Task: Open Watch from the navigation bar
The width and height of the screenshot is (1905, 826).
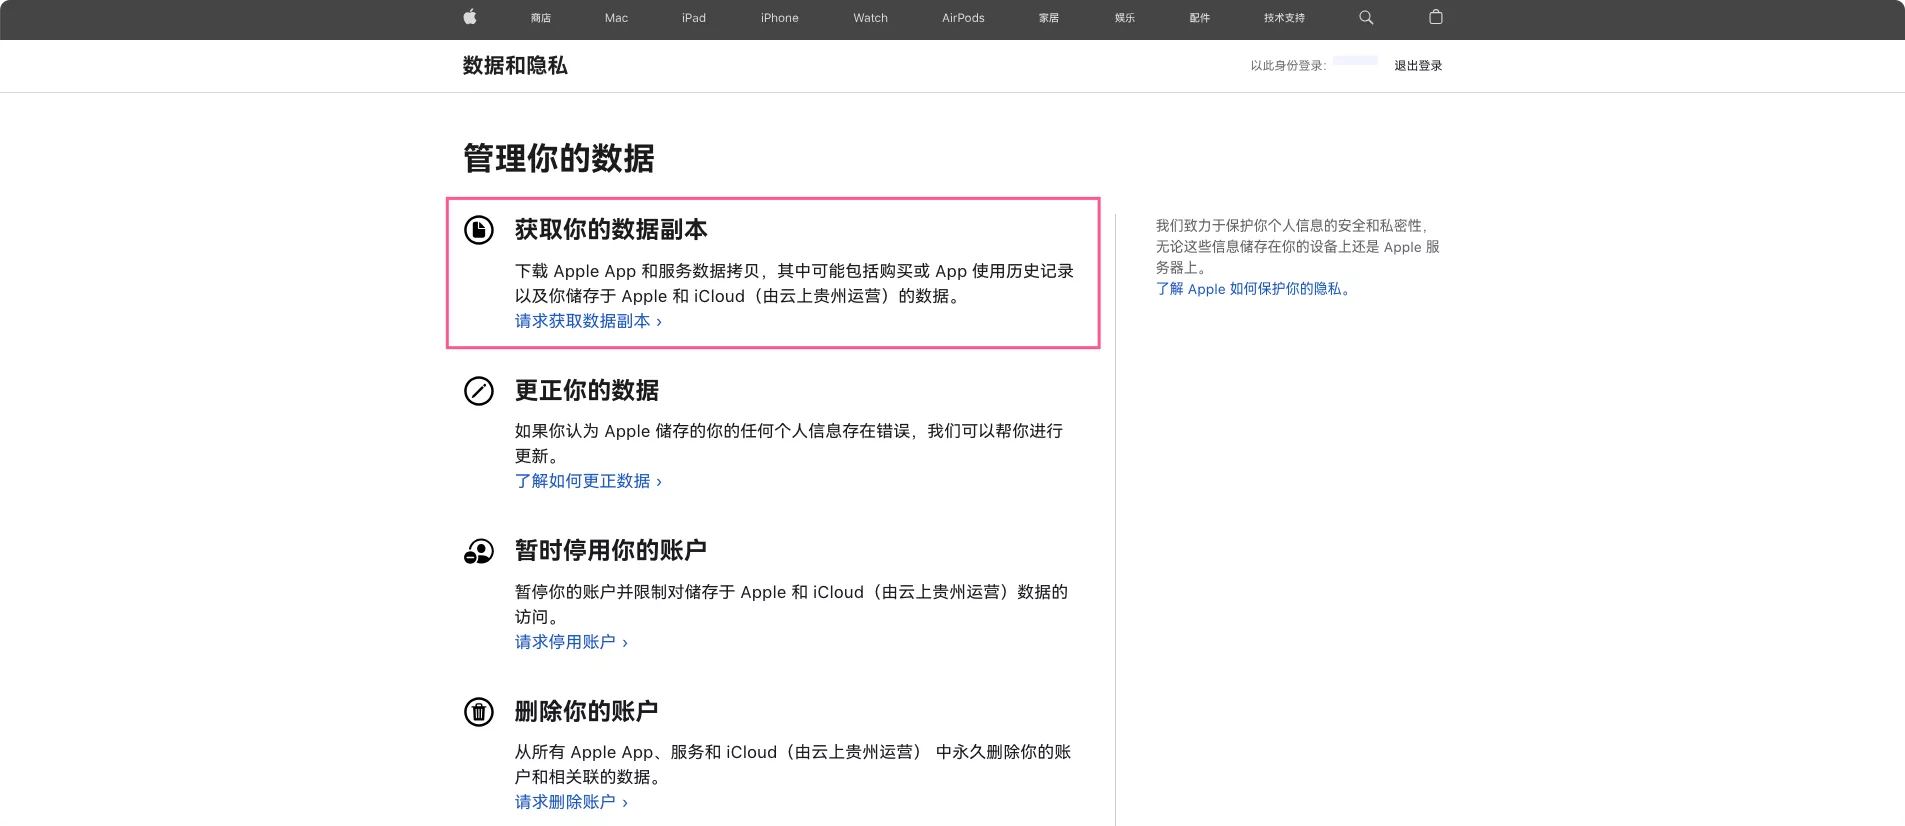Action: click(x=870, y=18)
